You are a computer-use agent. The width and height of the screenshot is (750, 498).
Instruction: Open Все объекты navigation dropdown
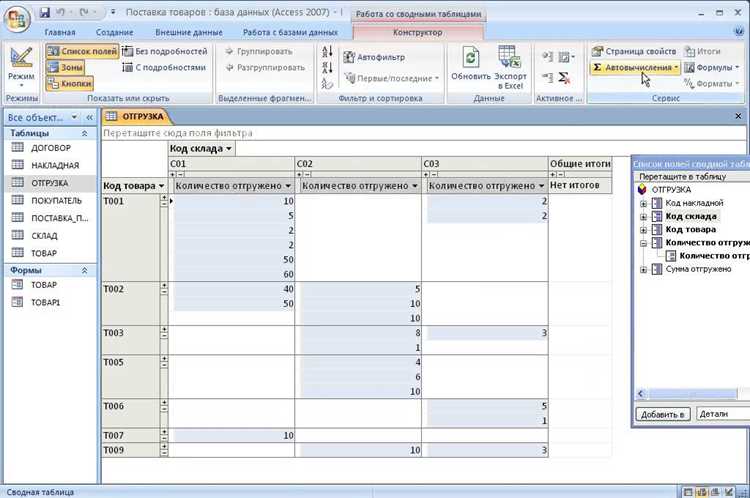[x=74, y=117]
